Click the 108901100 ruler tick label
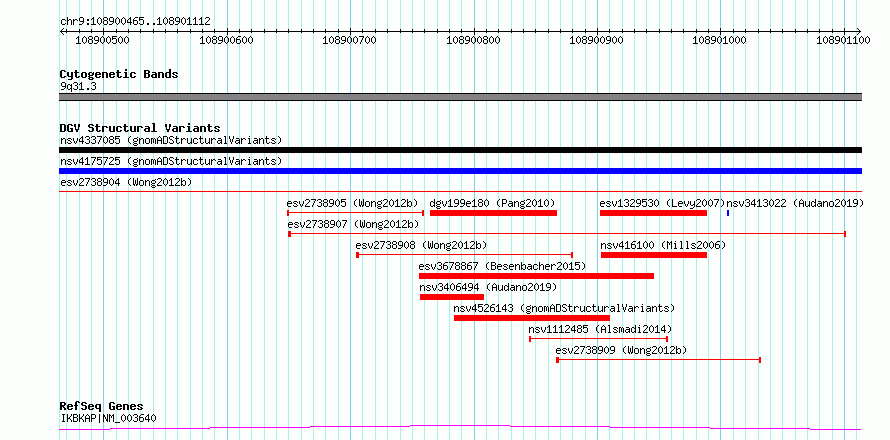This screenshot has height=440, width=890. coord(843,40)
